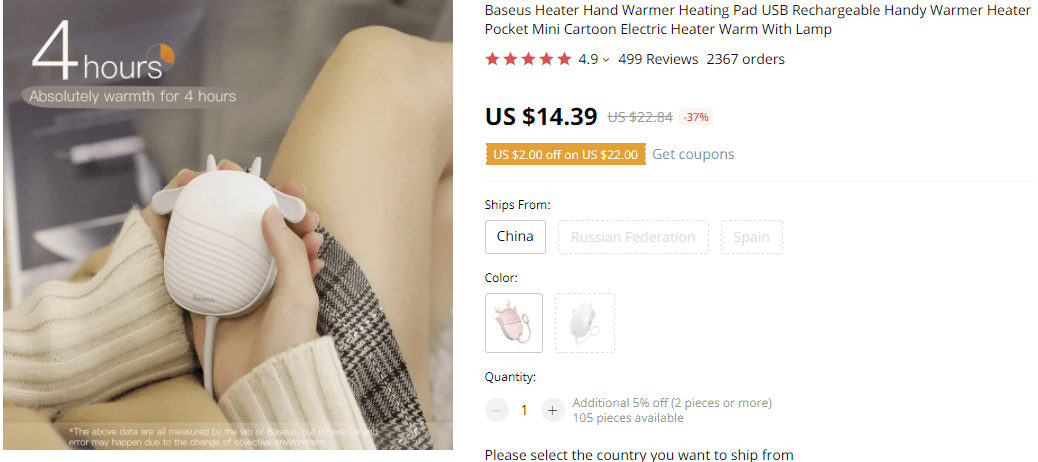Click the crossed-out US $22.84 price
1038x462 pixels.
point(640,117)
